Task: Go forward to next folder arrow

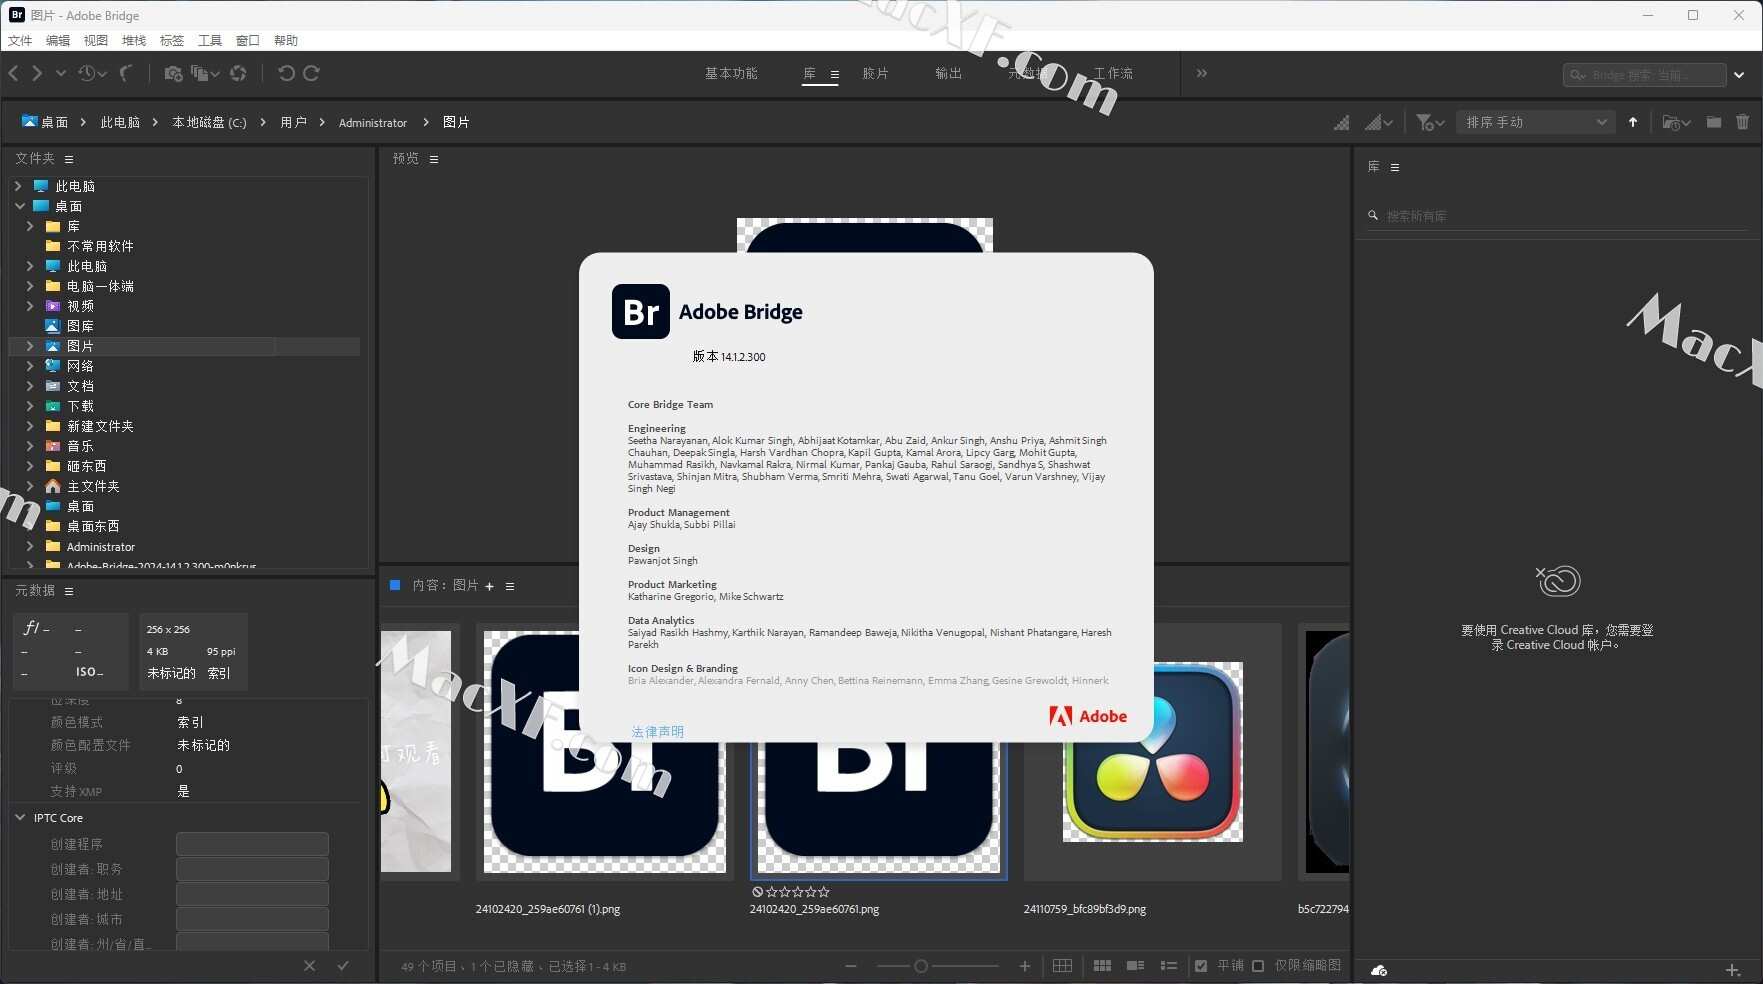Action: (x=37, y=73)
